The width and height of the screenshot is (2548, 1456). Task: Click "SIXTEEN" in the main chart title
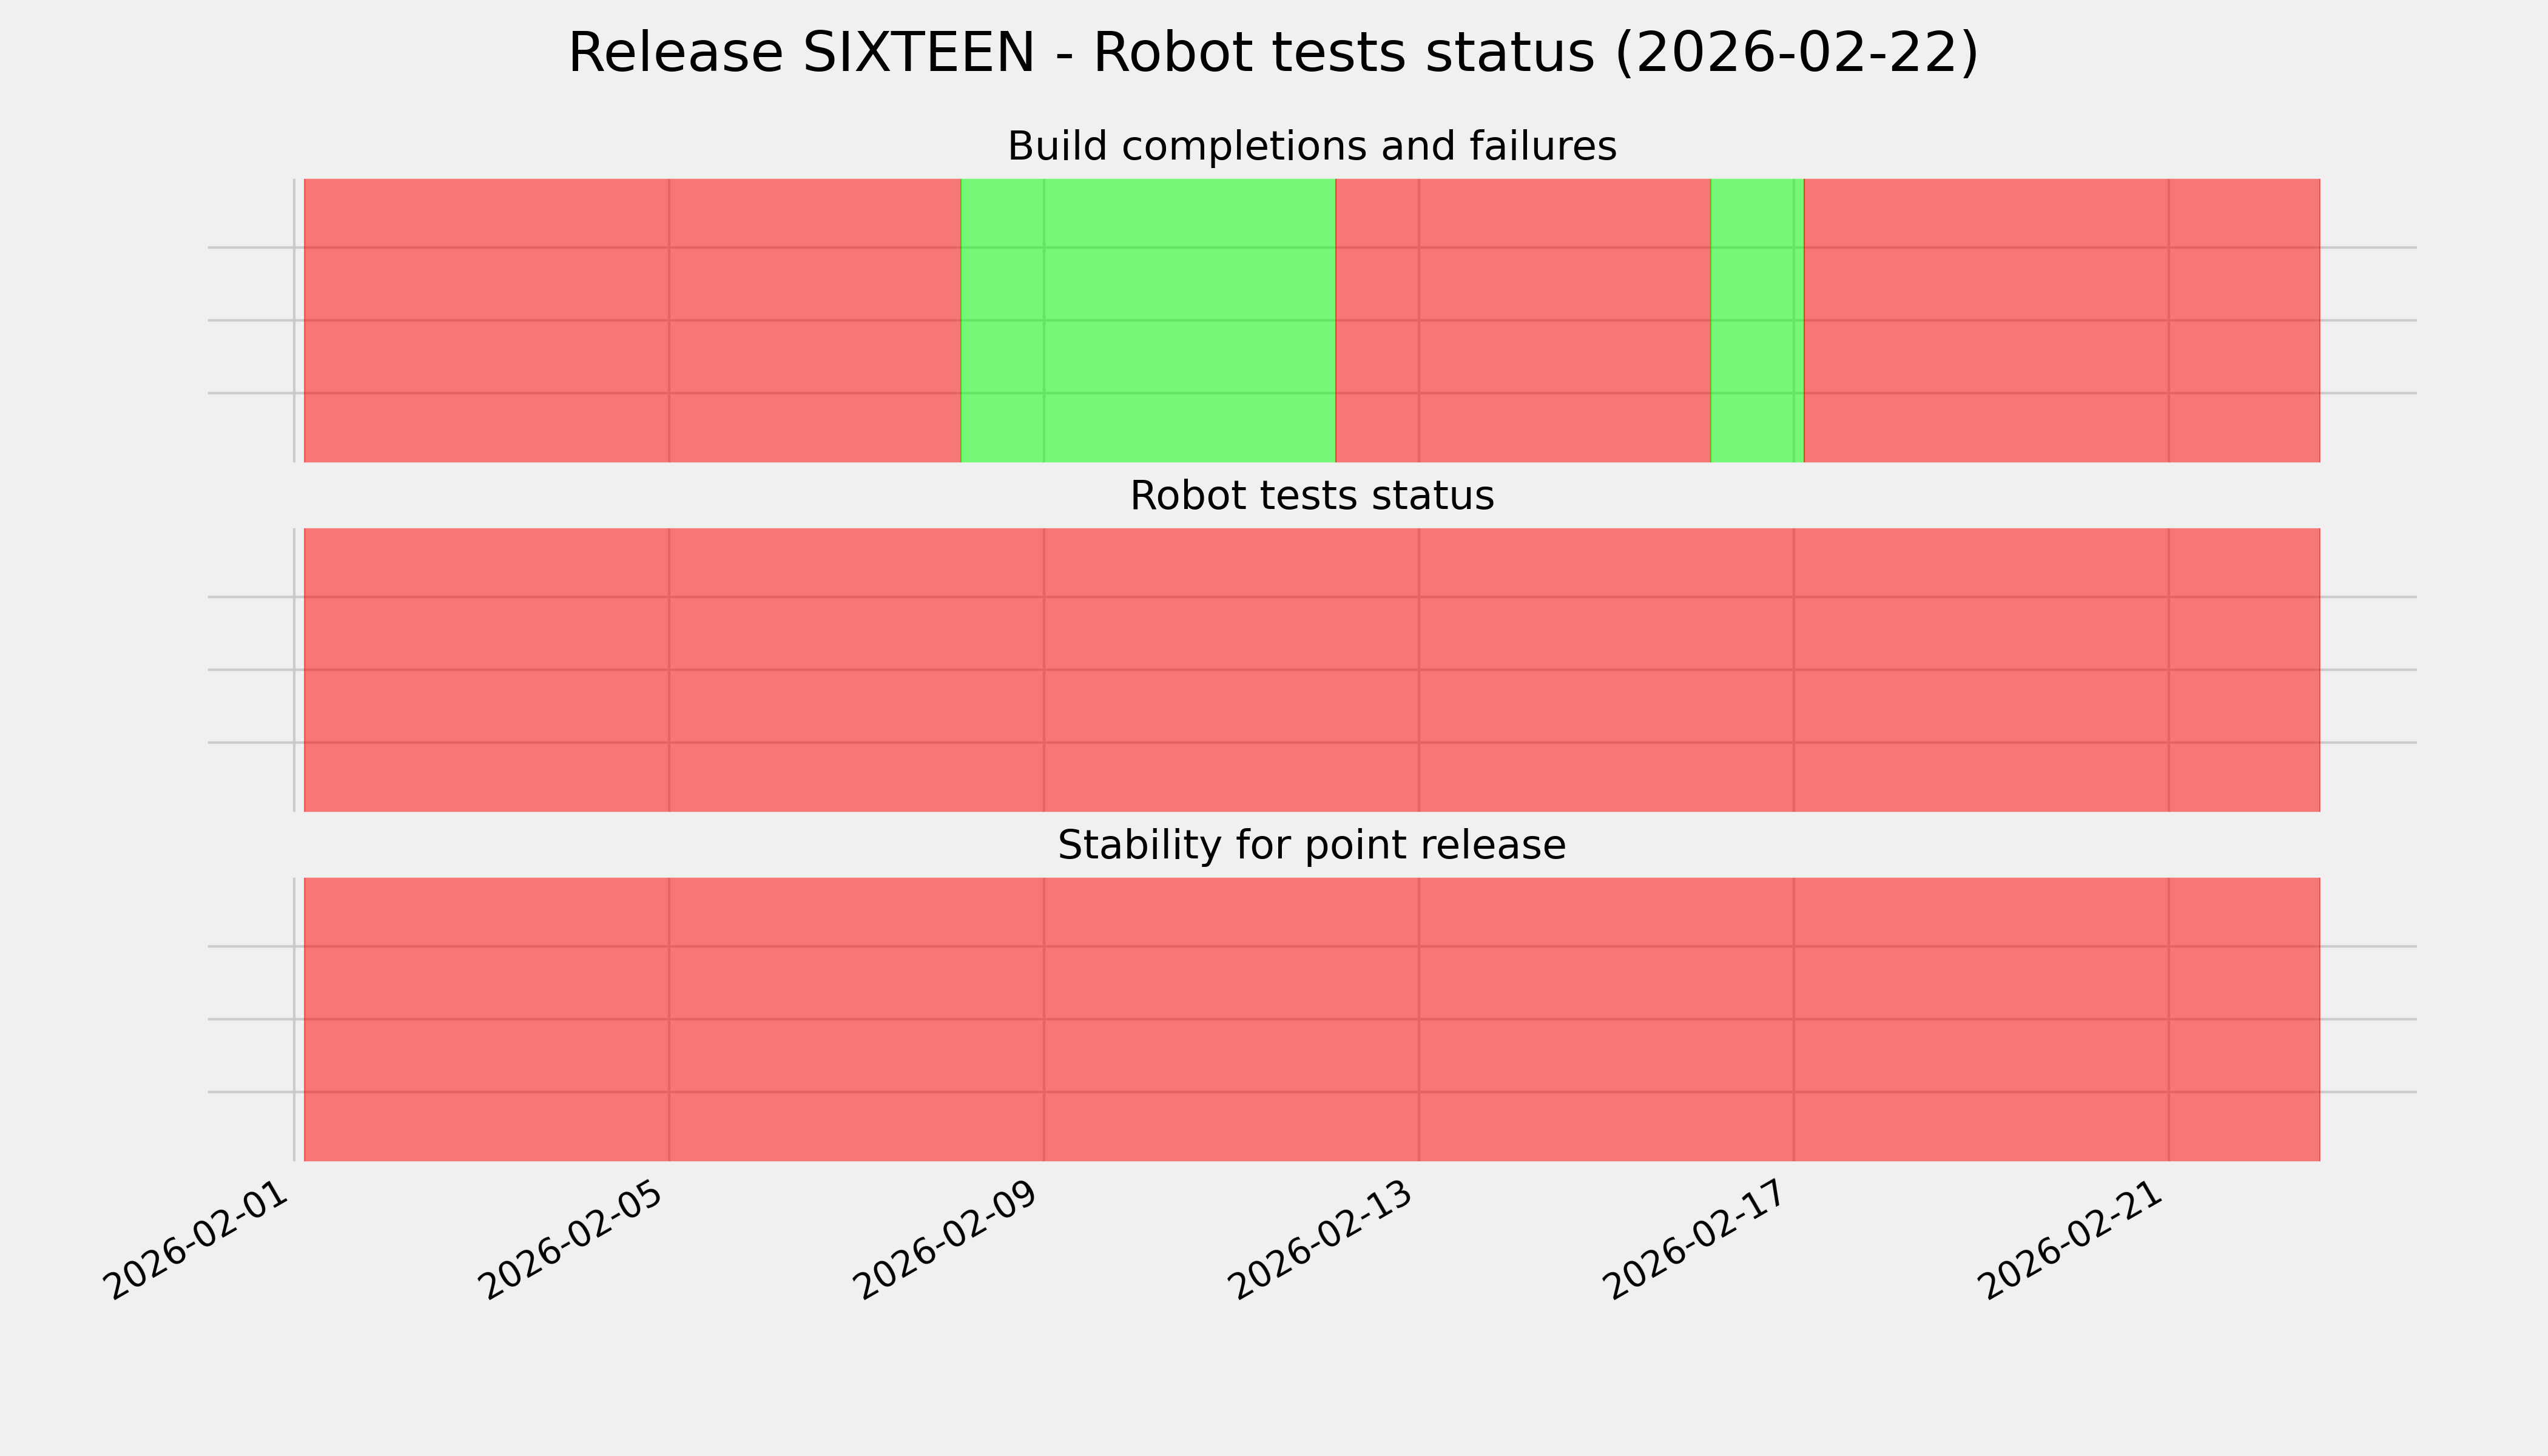(918, 53)
